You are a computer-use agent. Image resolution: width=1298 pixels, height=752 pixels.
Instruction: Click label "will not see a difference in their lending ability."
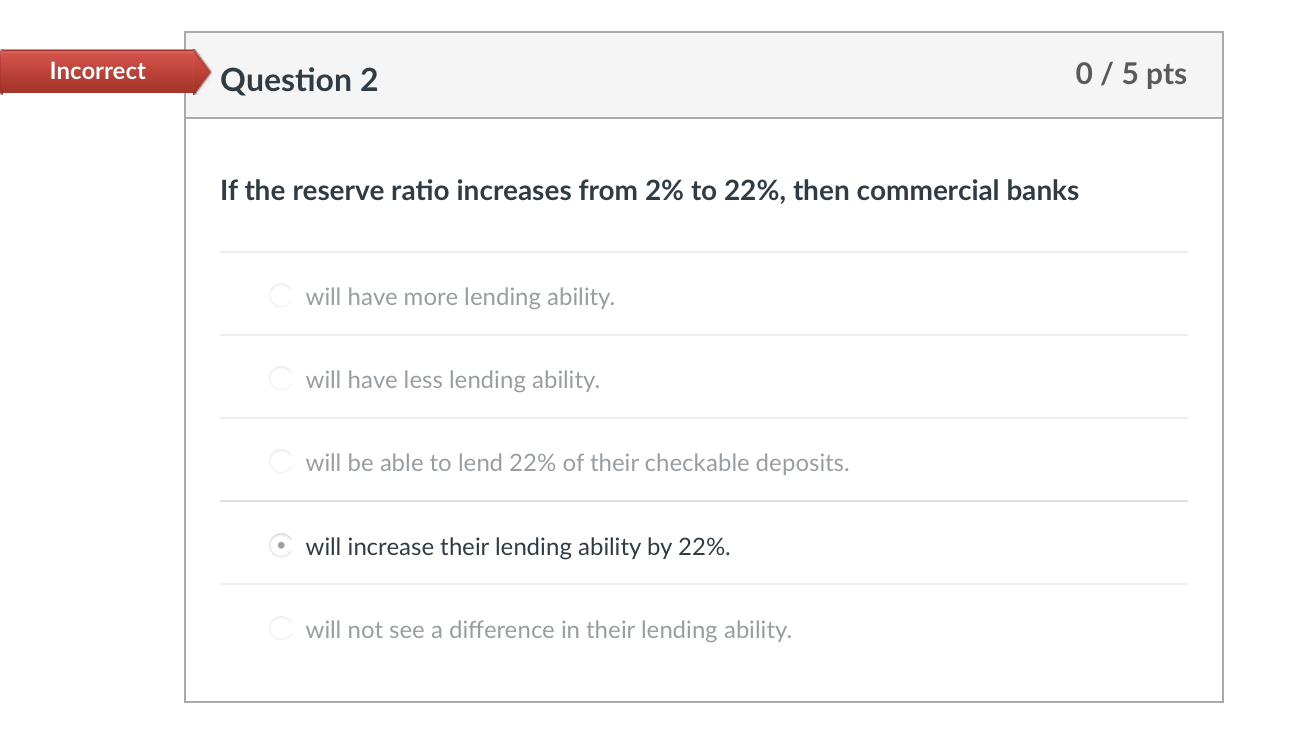pyautogui.click(x=548, y=630)
